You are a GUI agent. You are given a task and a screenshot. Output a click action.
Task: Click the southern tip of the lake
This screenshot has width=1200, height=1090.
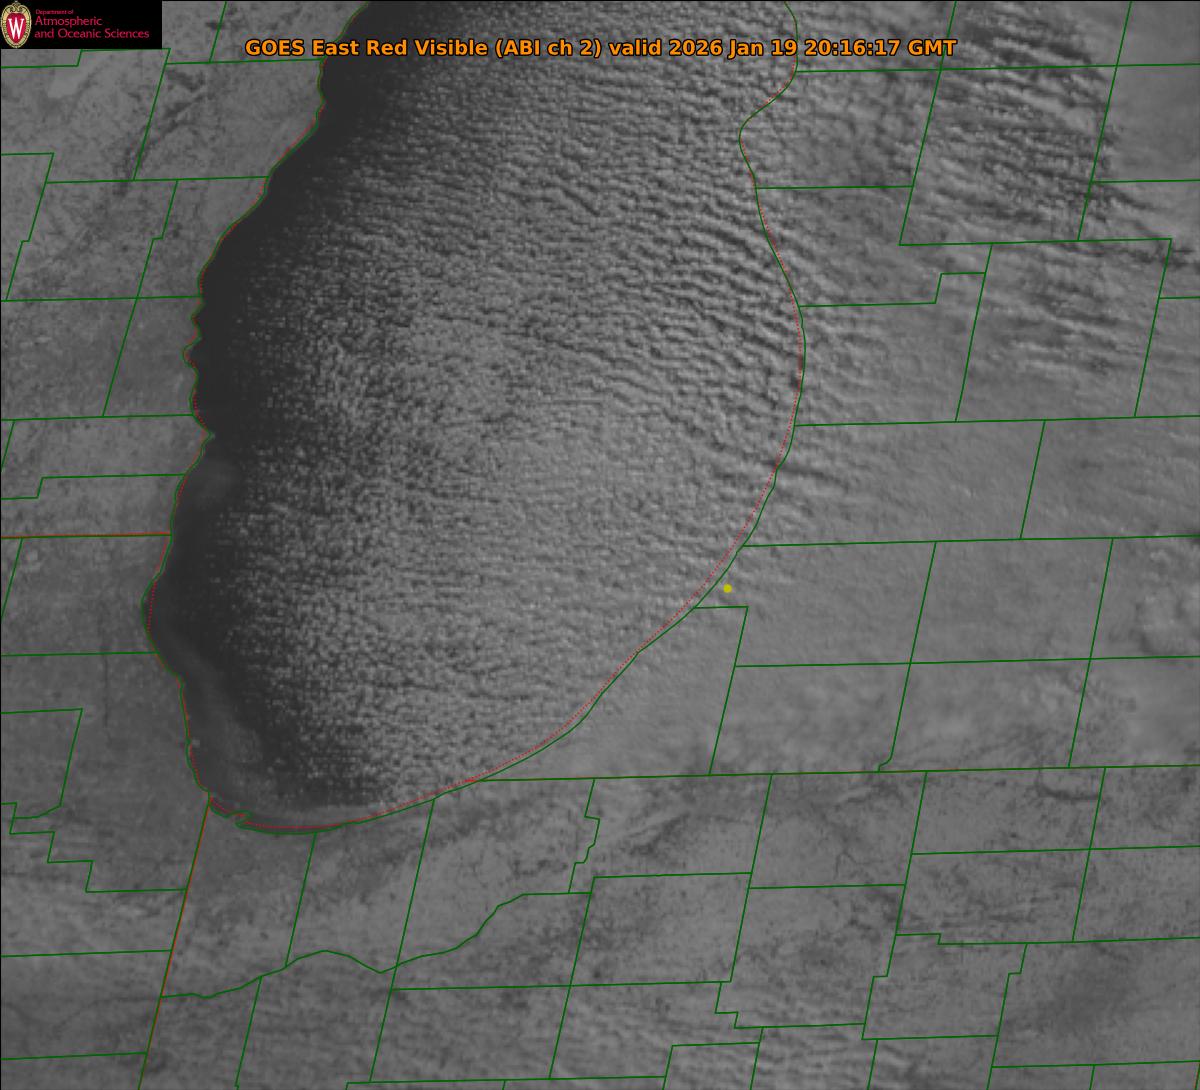click(x=290, y=820)
